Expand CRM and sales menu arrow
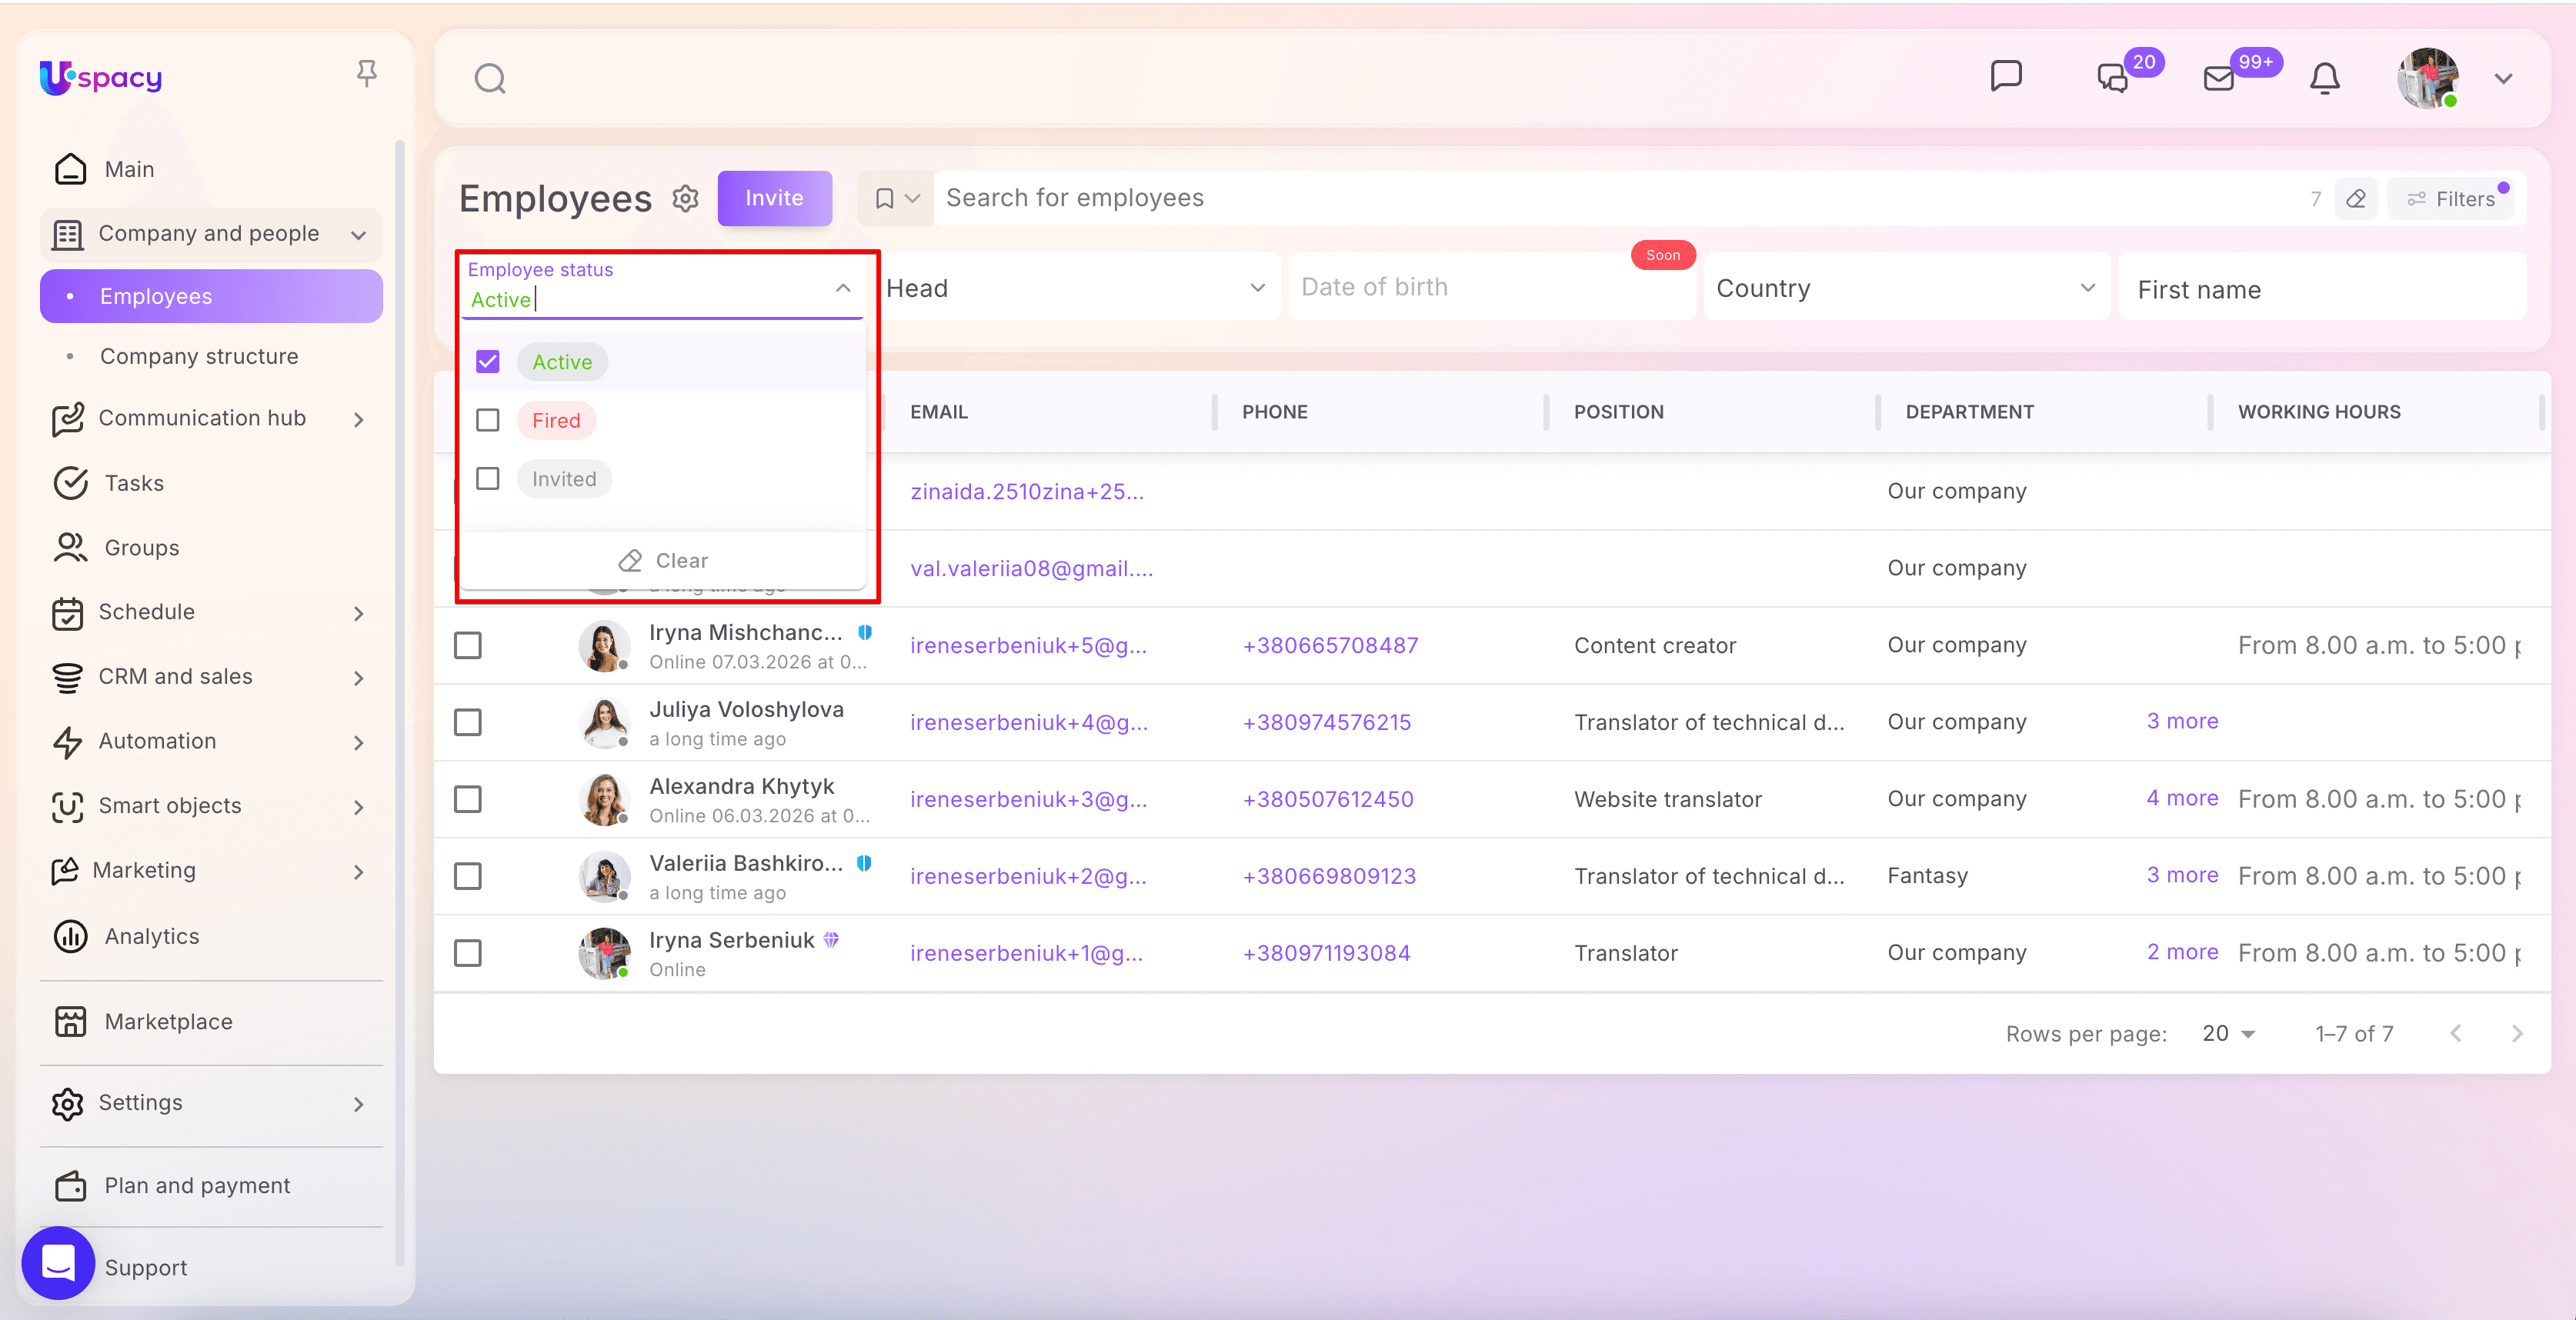The image size is (2576, 1320). click(x=359, y=678)
